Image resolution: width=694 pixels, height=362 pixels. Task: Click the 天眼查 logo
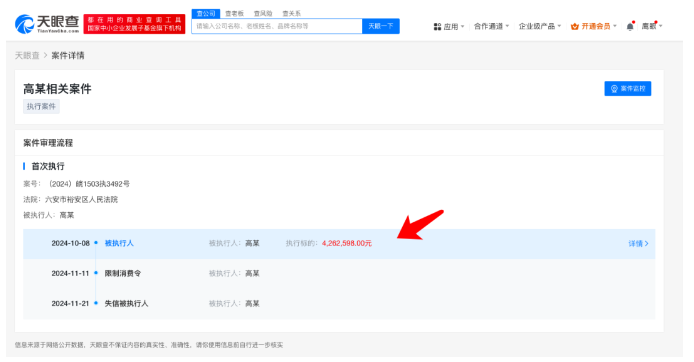(47, 24)
